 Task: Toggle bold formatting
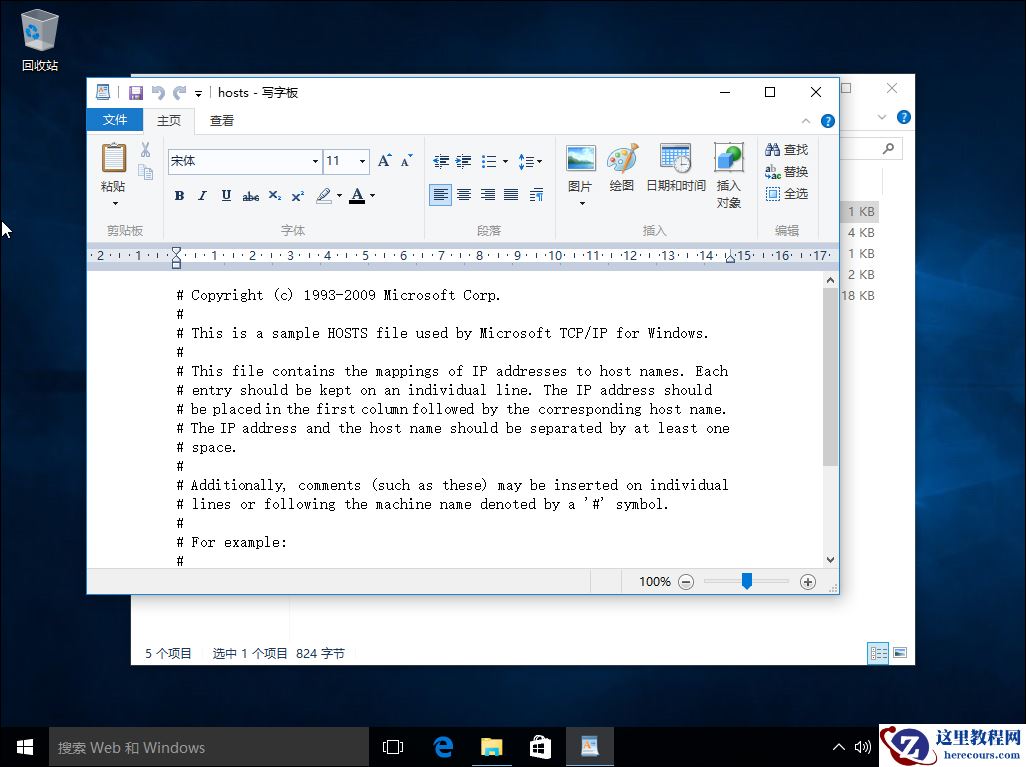point(179,195)
